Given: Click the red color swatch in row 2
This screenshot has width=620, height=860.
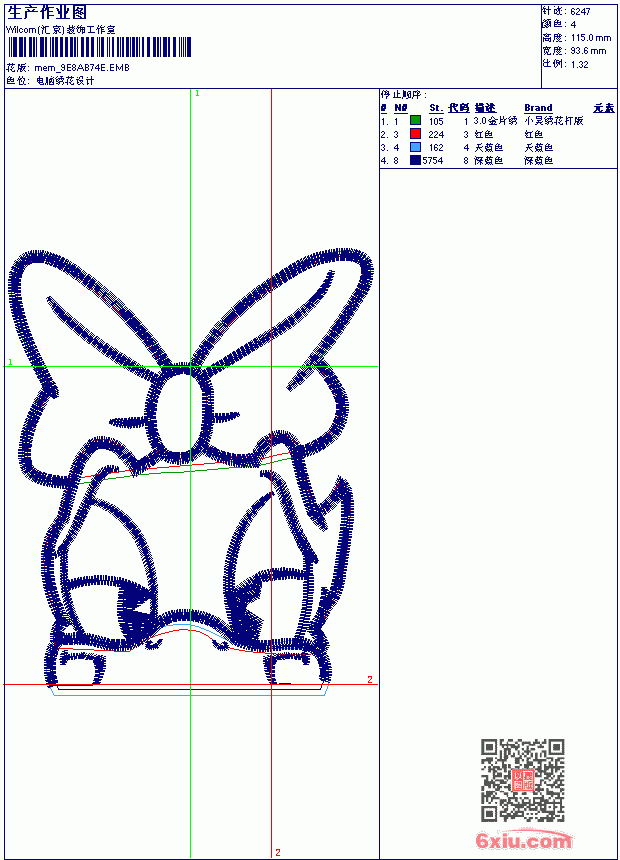Looking at the screenshot, I should (415, 134).
